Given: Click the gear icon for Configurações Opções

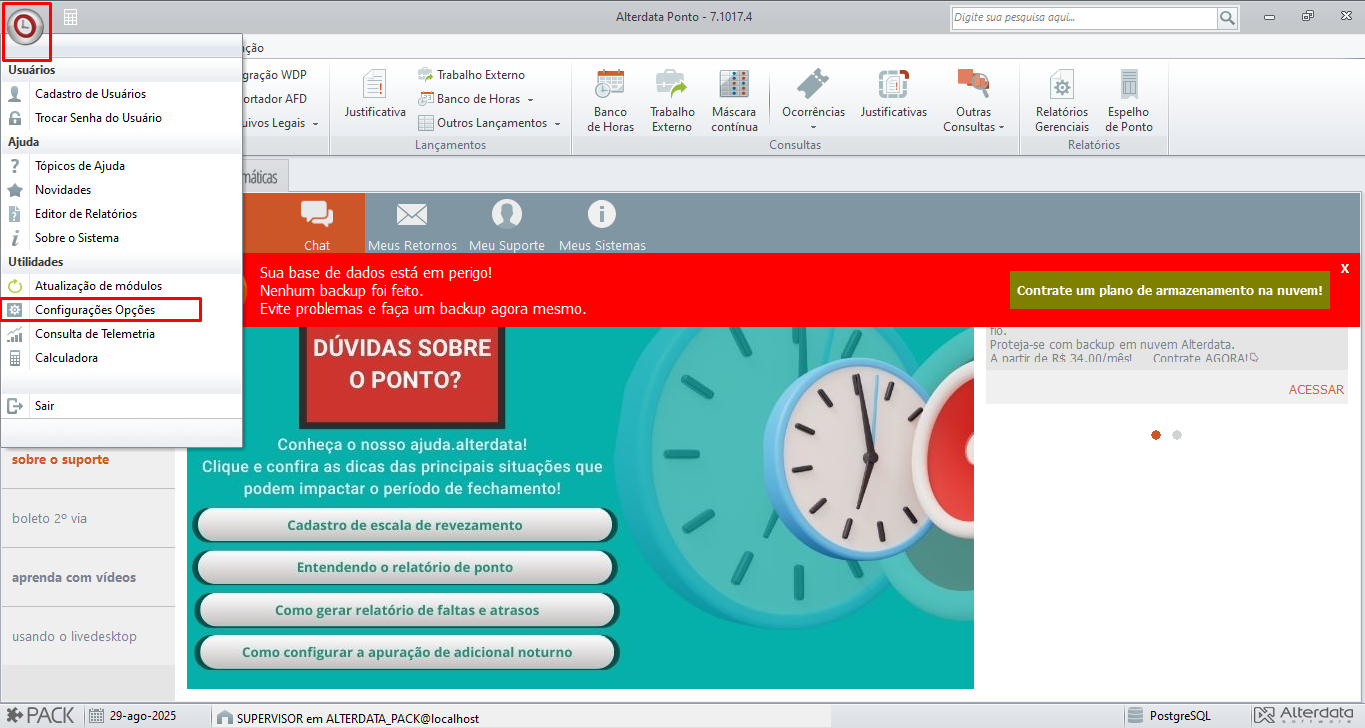Looking at the screenshot, I should tap(15, 310).
